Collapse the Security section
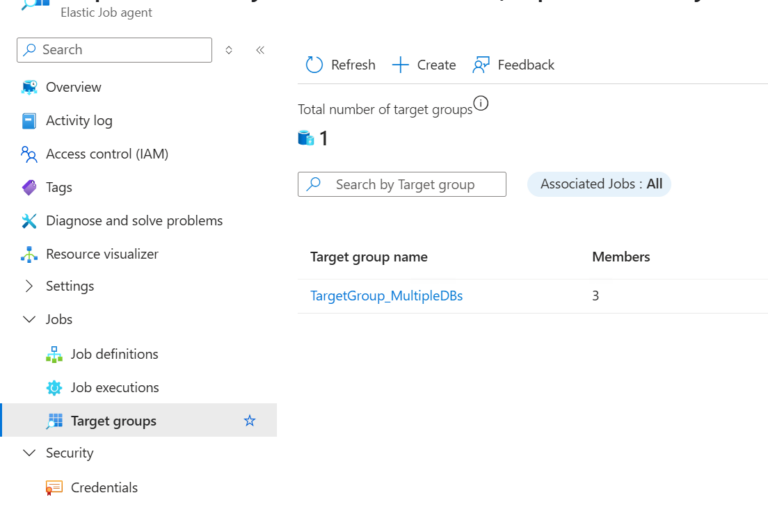This screenshot has height=509, width=768. (29, 453)
